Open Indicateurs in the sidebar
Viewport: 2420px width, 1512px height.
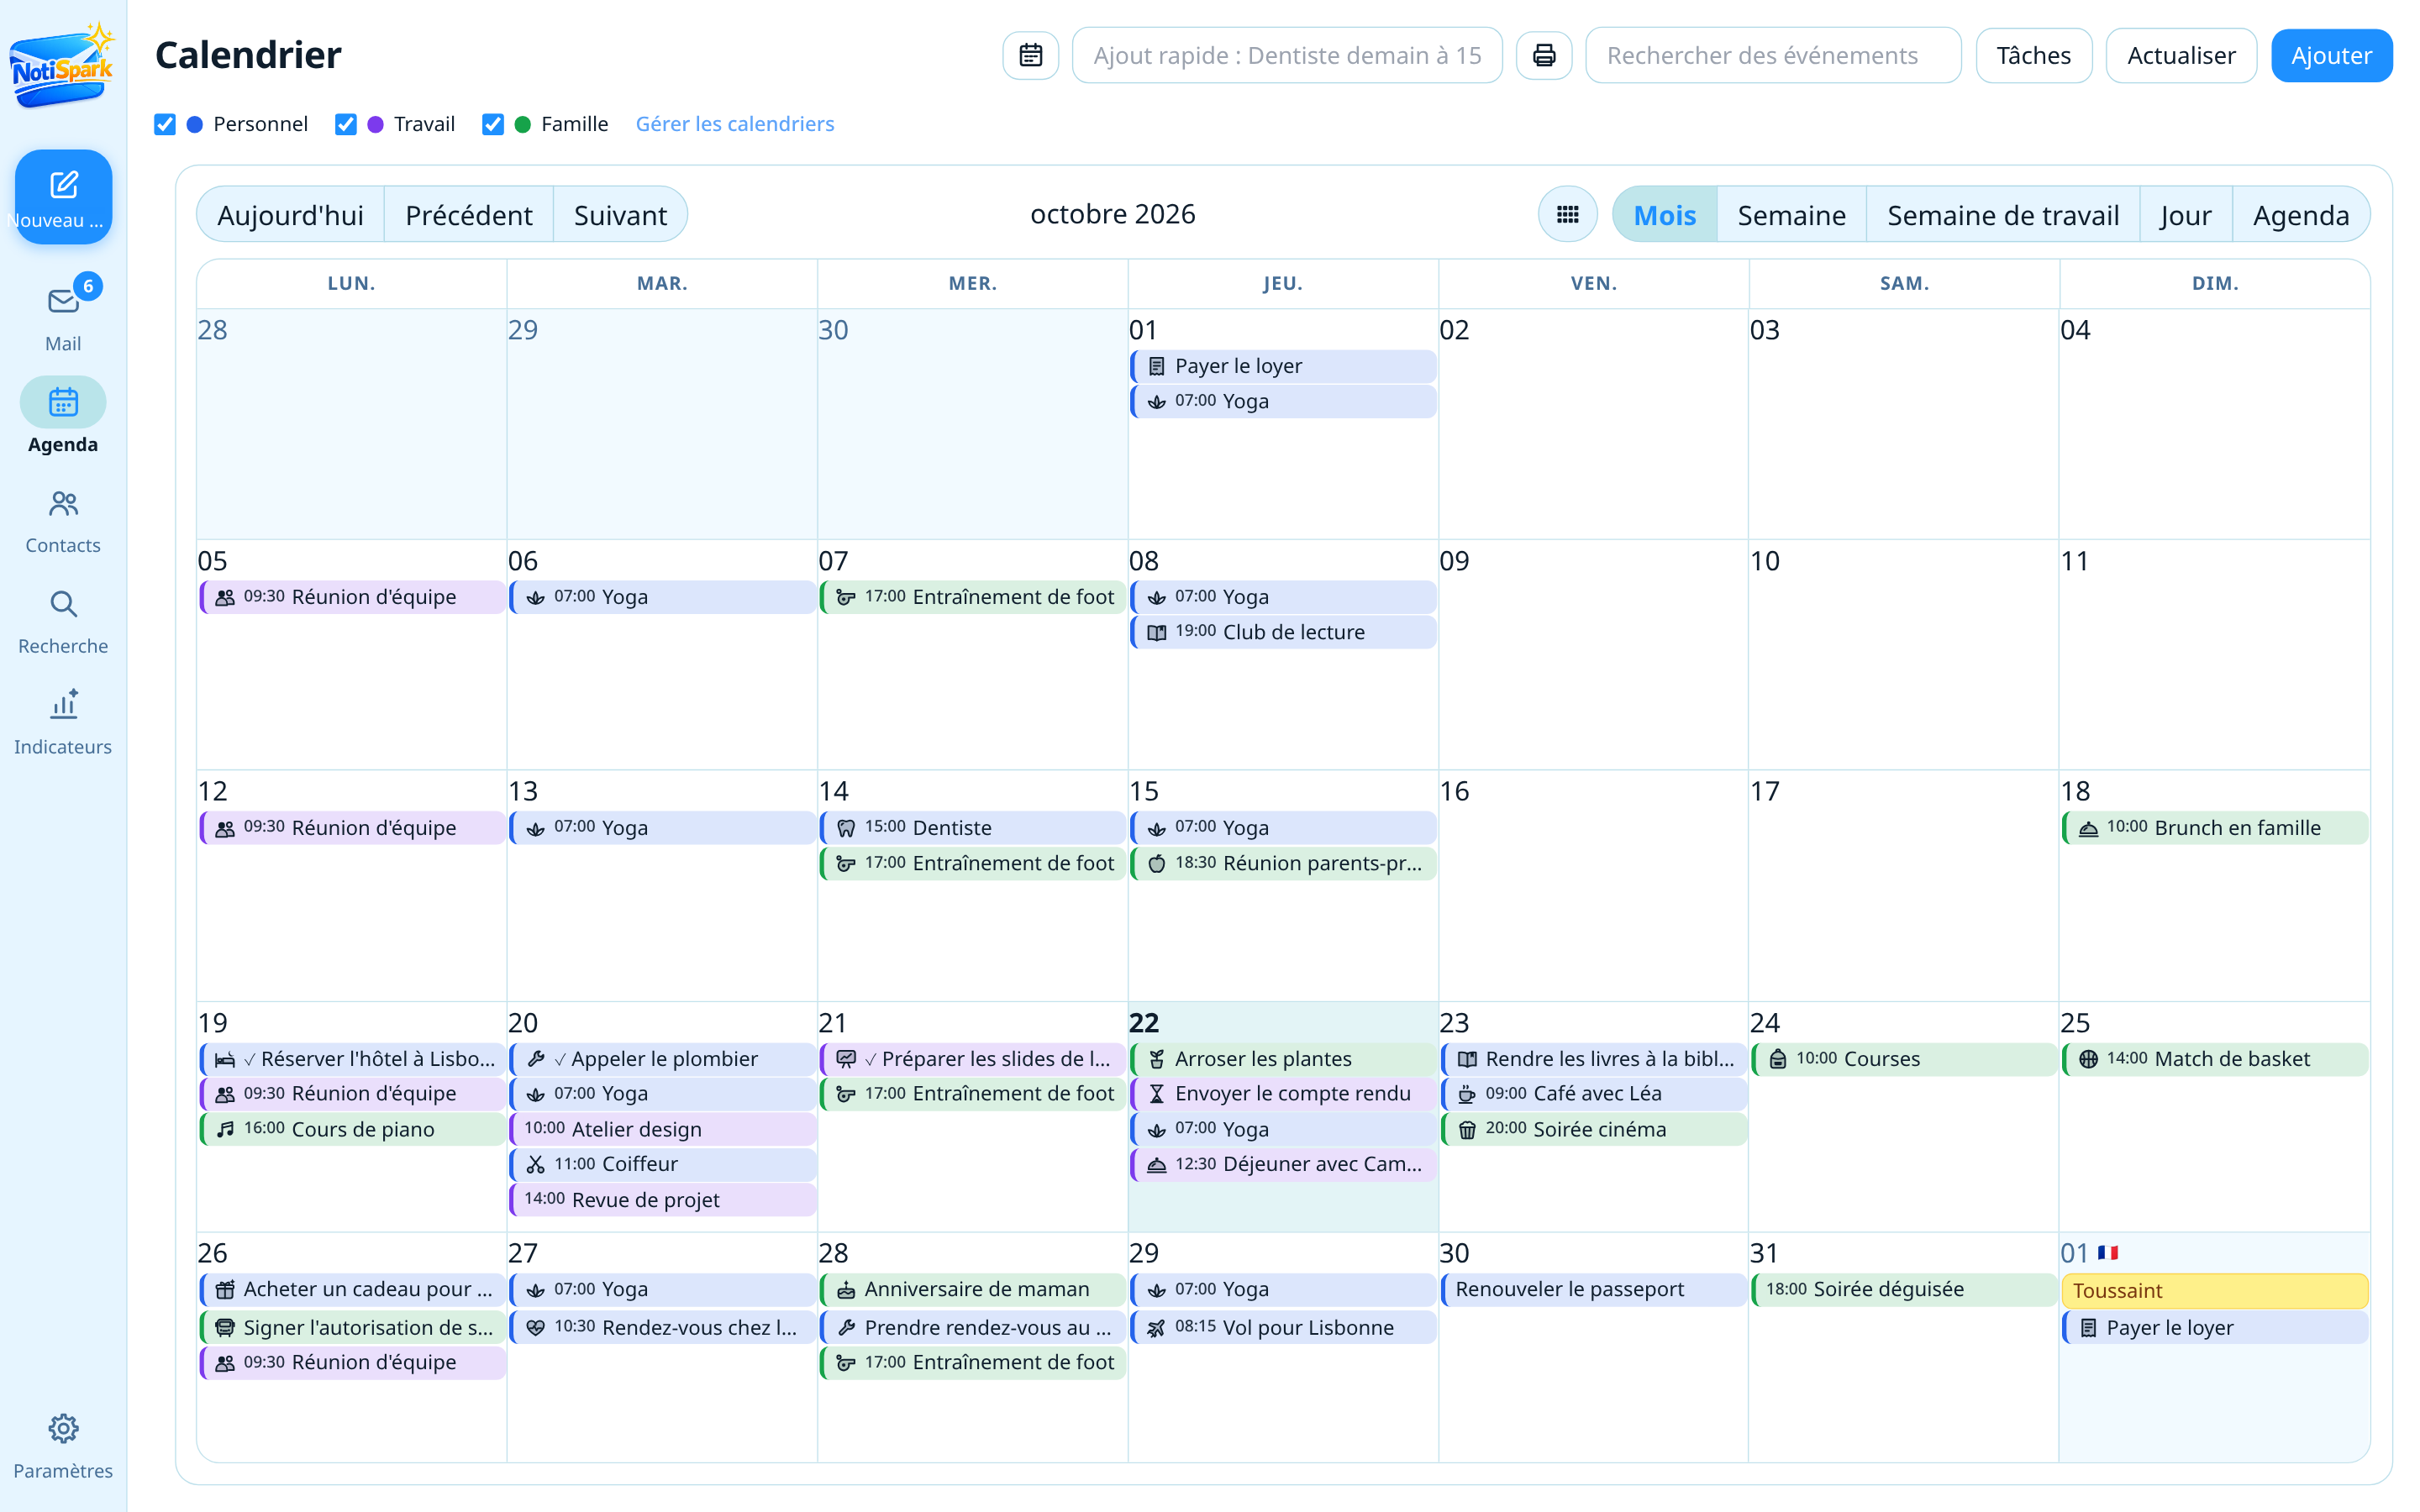(62, 722)
